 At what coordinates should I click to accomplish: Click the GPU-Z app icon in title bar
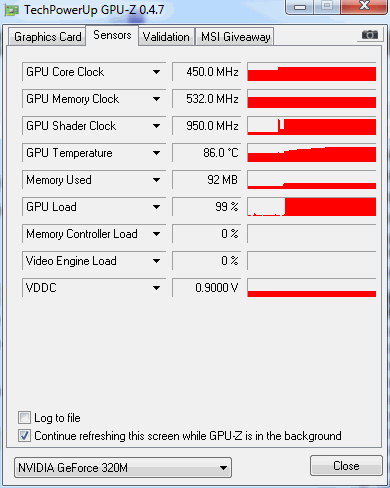[12, 10]
